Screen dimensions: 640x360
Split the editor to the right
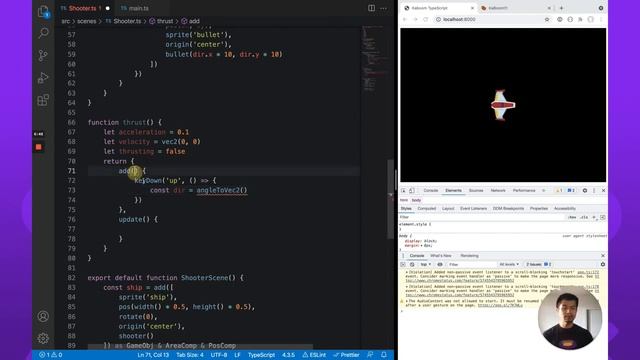[x=371, y=8]
